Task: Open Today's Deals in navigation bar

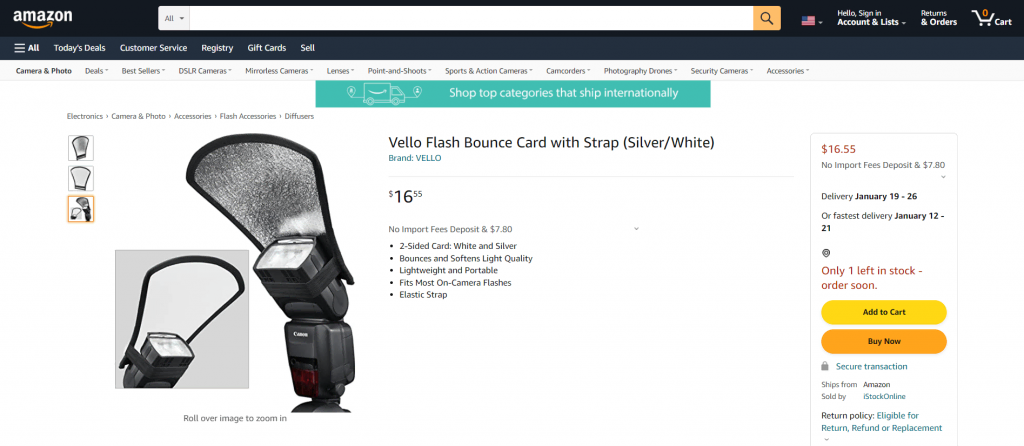Action: click(x=80, y=48)
